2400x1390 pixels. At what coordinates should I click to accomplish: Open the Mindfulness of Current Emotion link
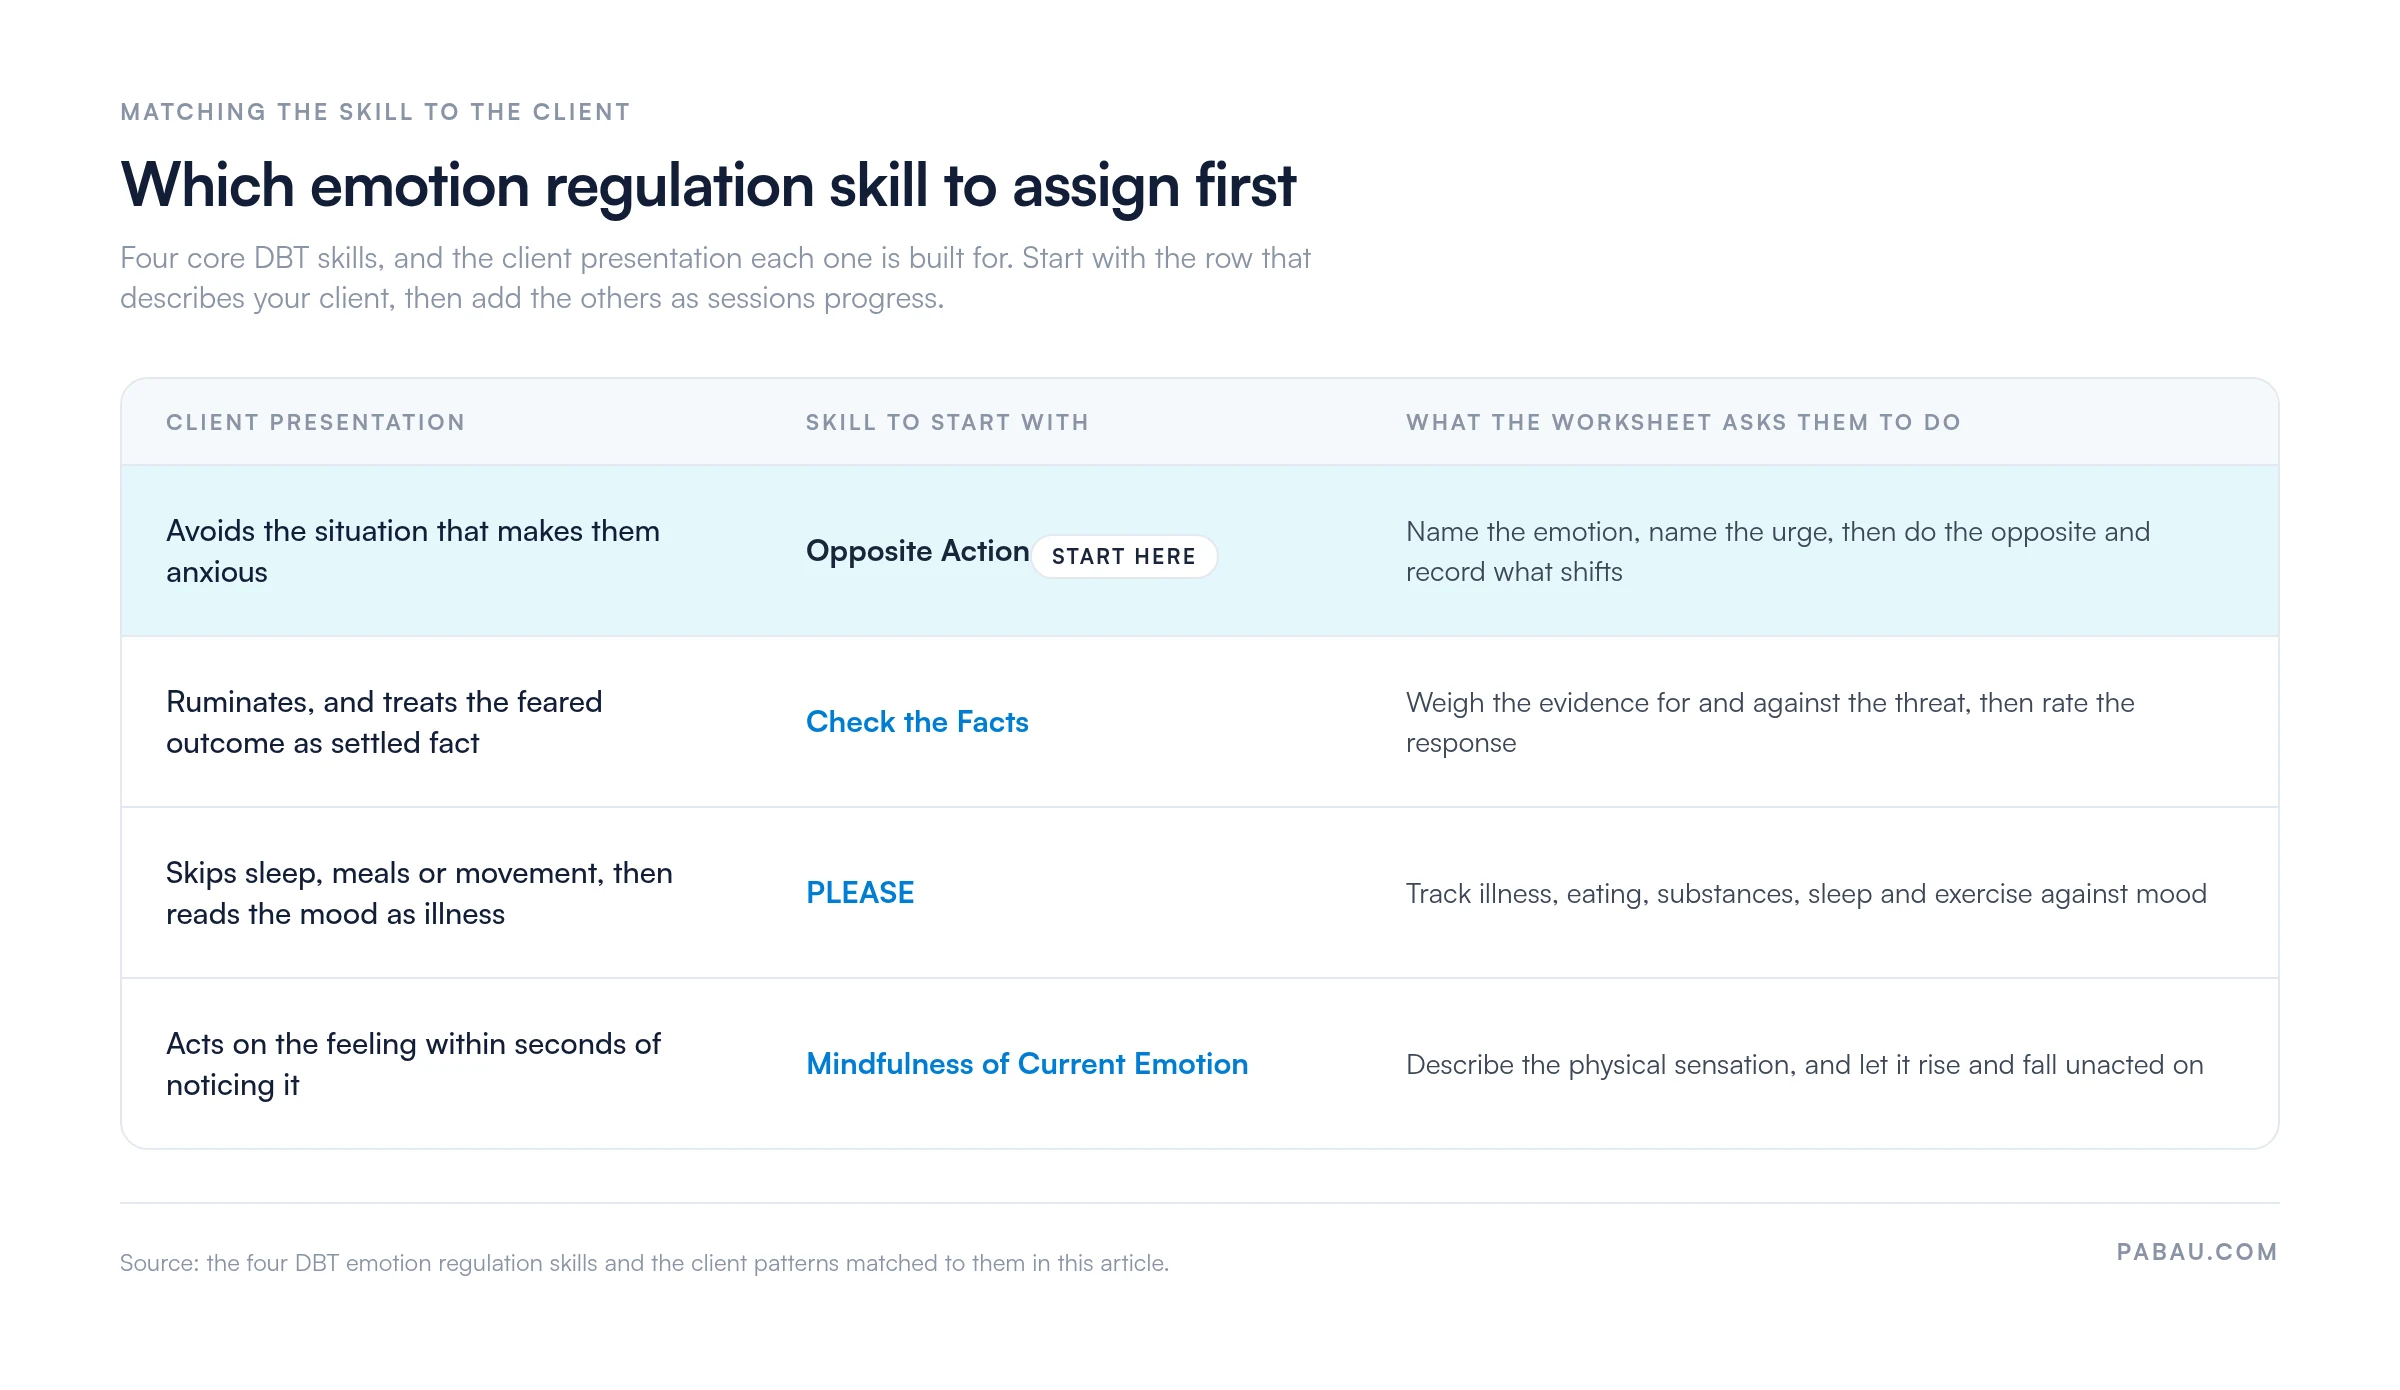[1027, 1064]
